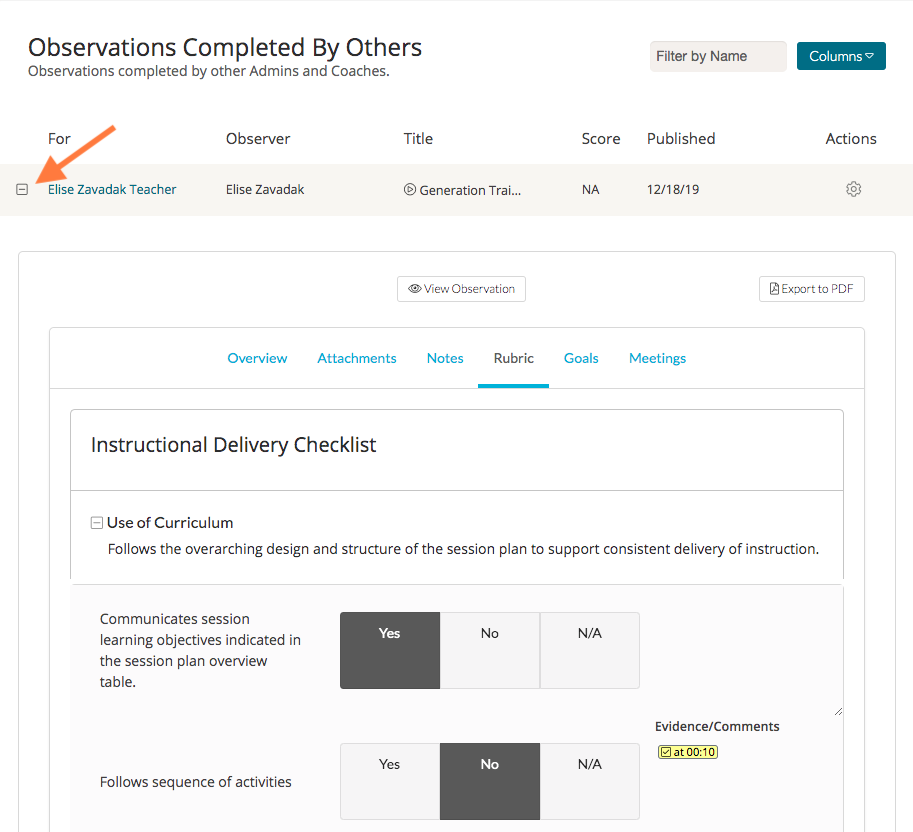
Task: Select No for communicates session learning objectives
Action: point(490,651)
